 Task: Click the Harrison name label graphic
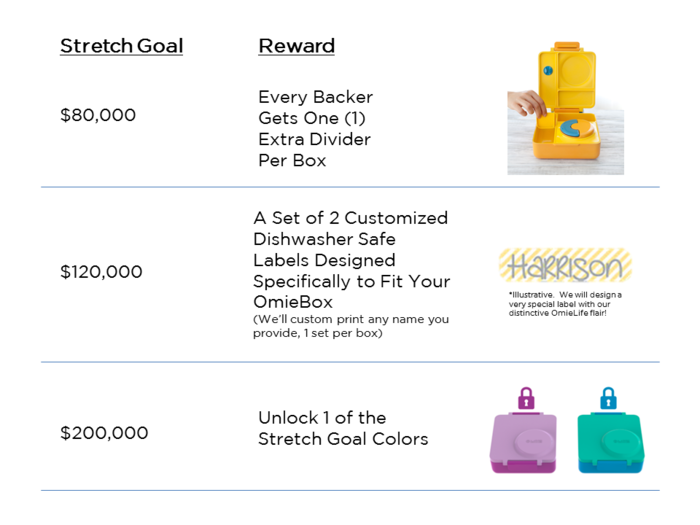point(565,266)
